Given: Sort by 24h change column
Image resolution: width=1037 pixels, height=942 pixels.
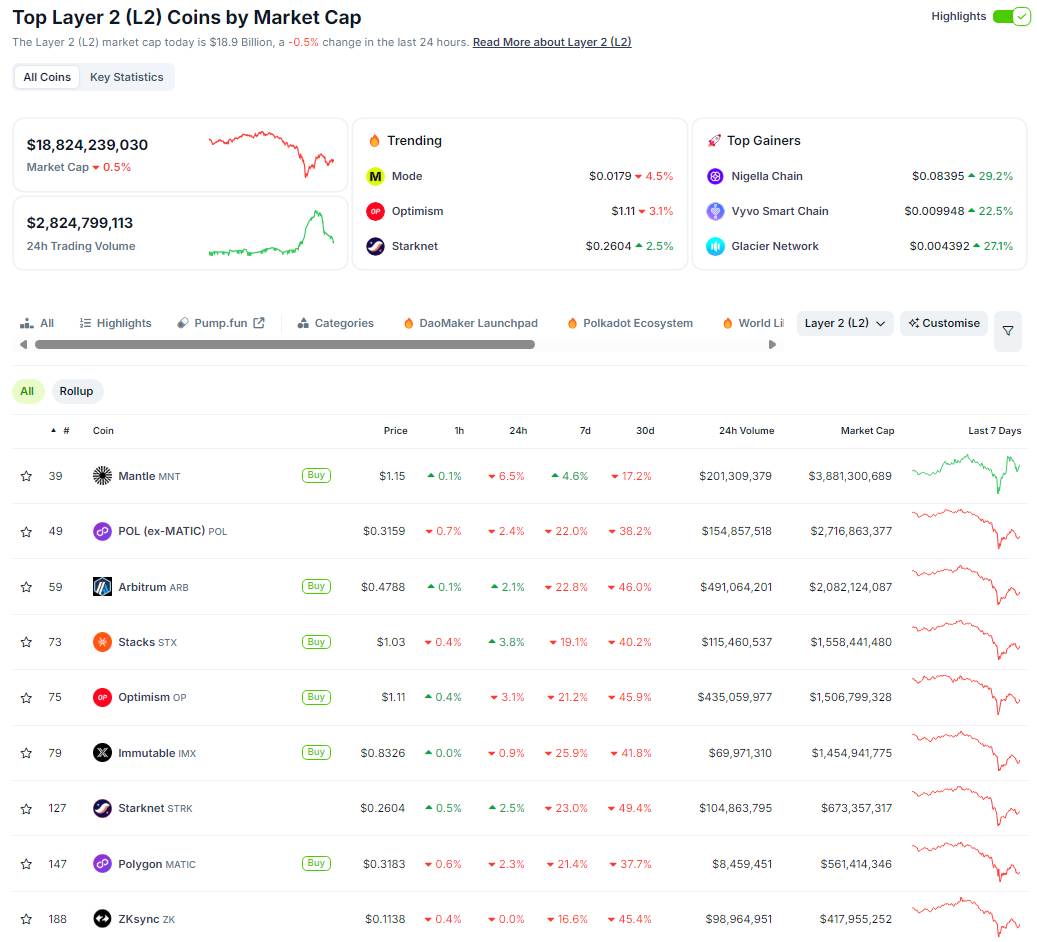Looking at the screenshot, I should [518, 431].
